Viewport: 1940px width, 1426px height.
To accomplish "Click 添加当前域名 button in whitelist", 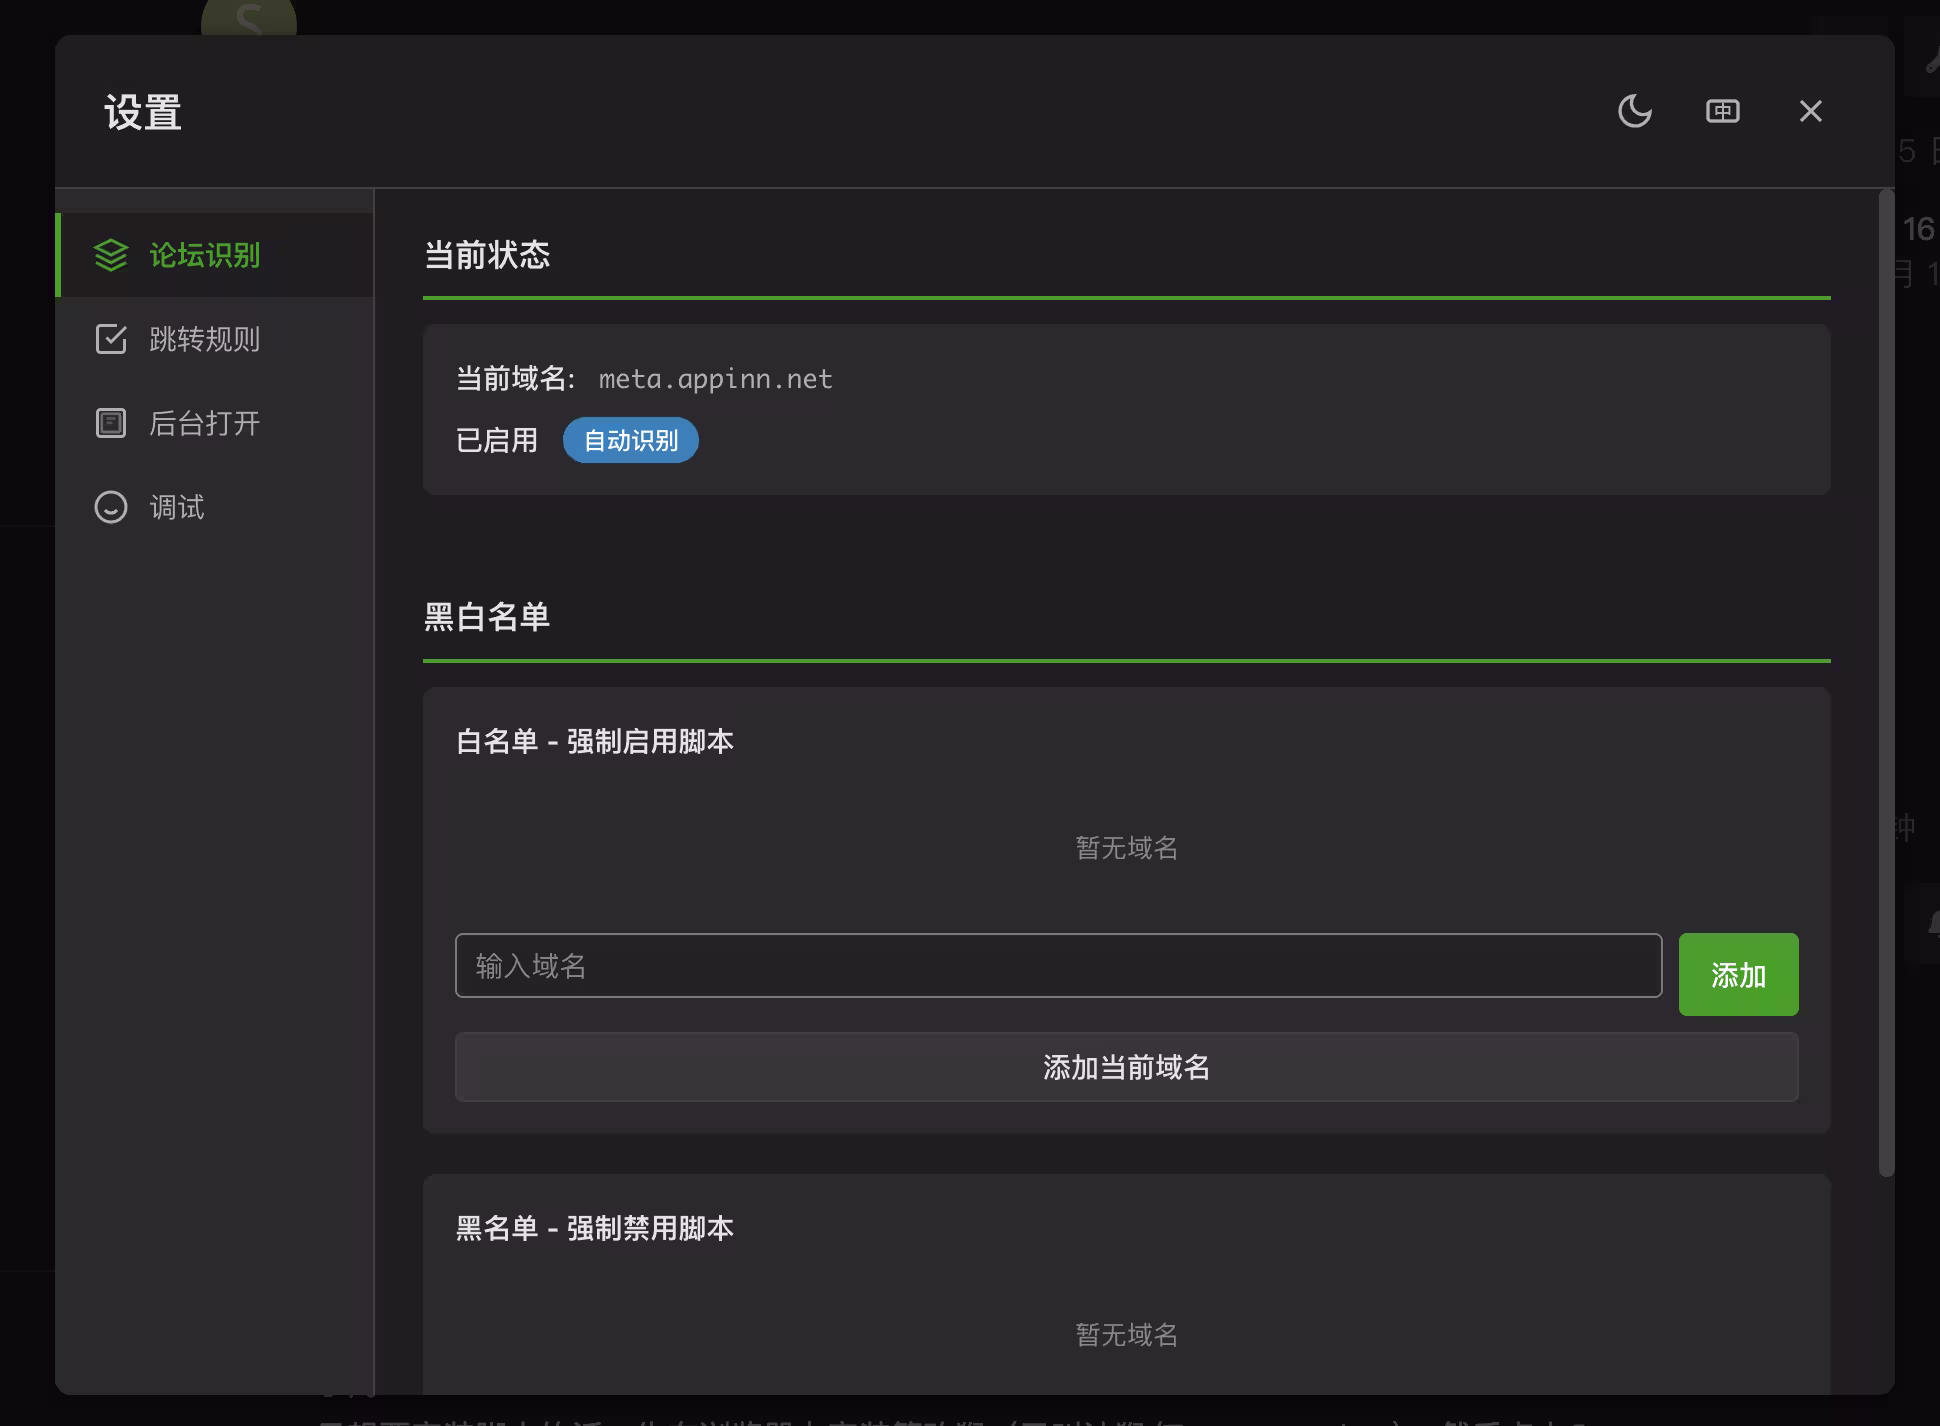I will 1126,1067.
